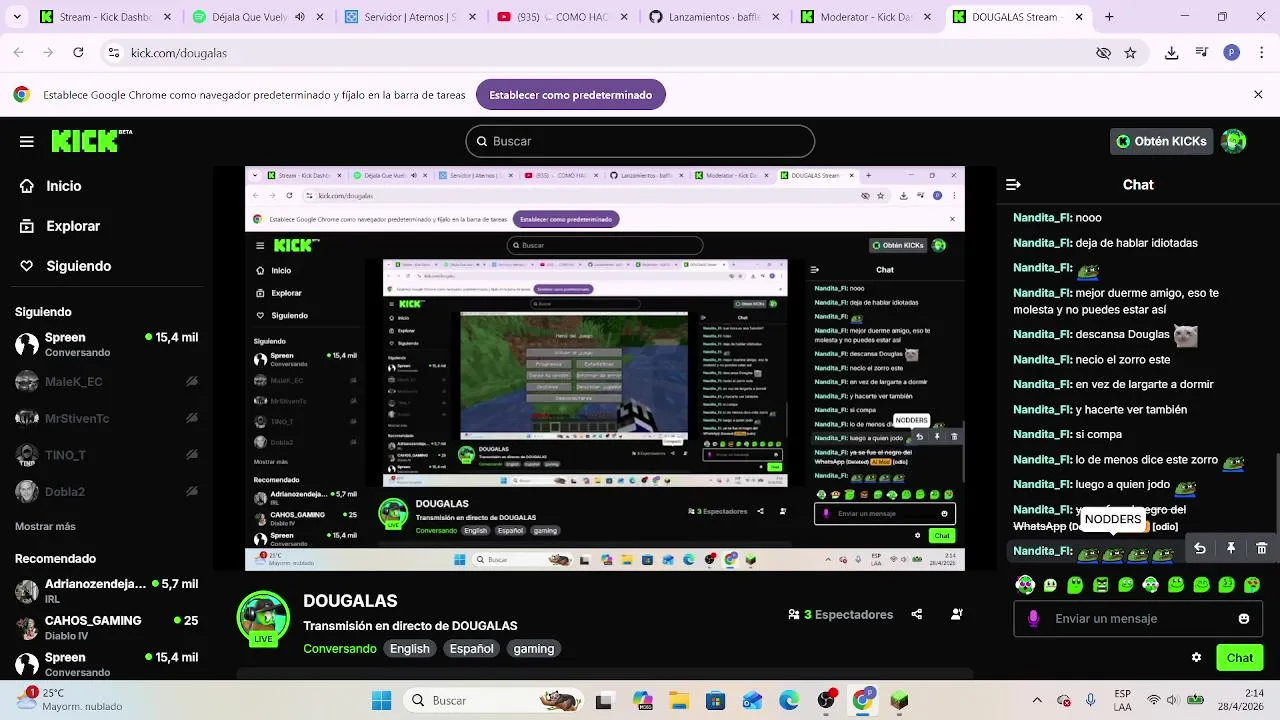The width and height of the screenshot is (1280, 720).
Task: Open the Windows Start menu
Action: tap(382, 700)
